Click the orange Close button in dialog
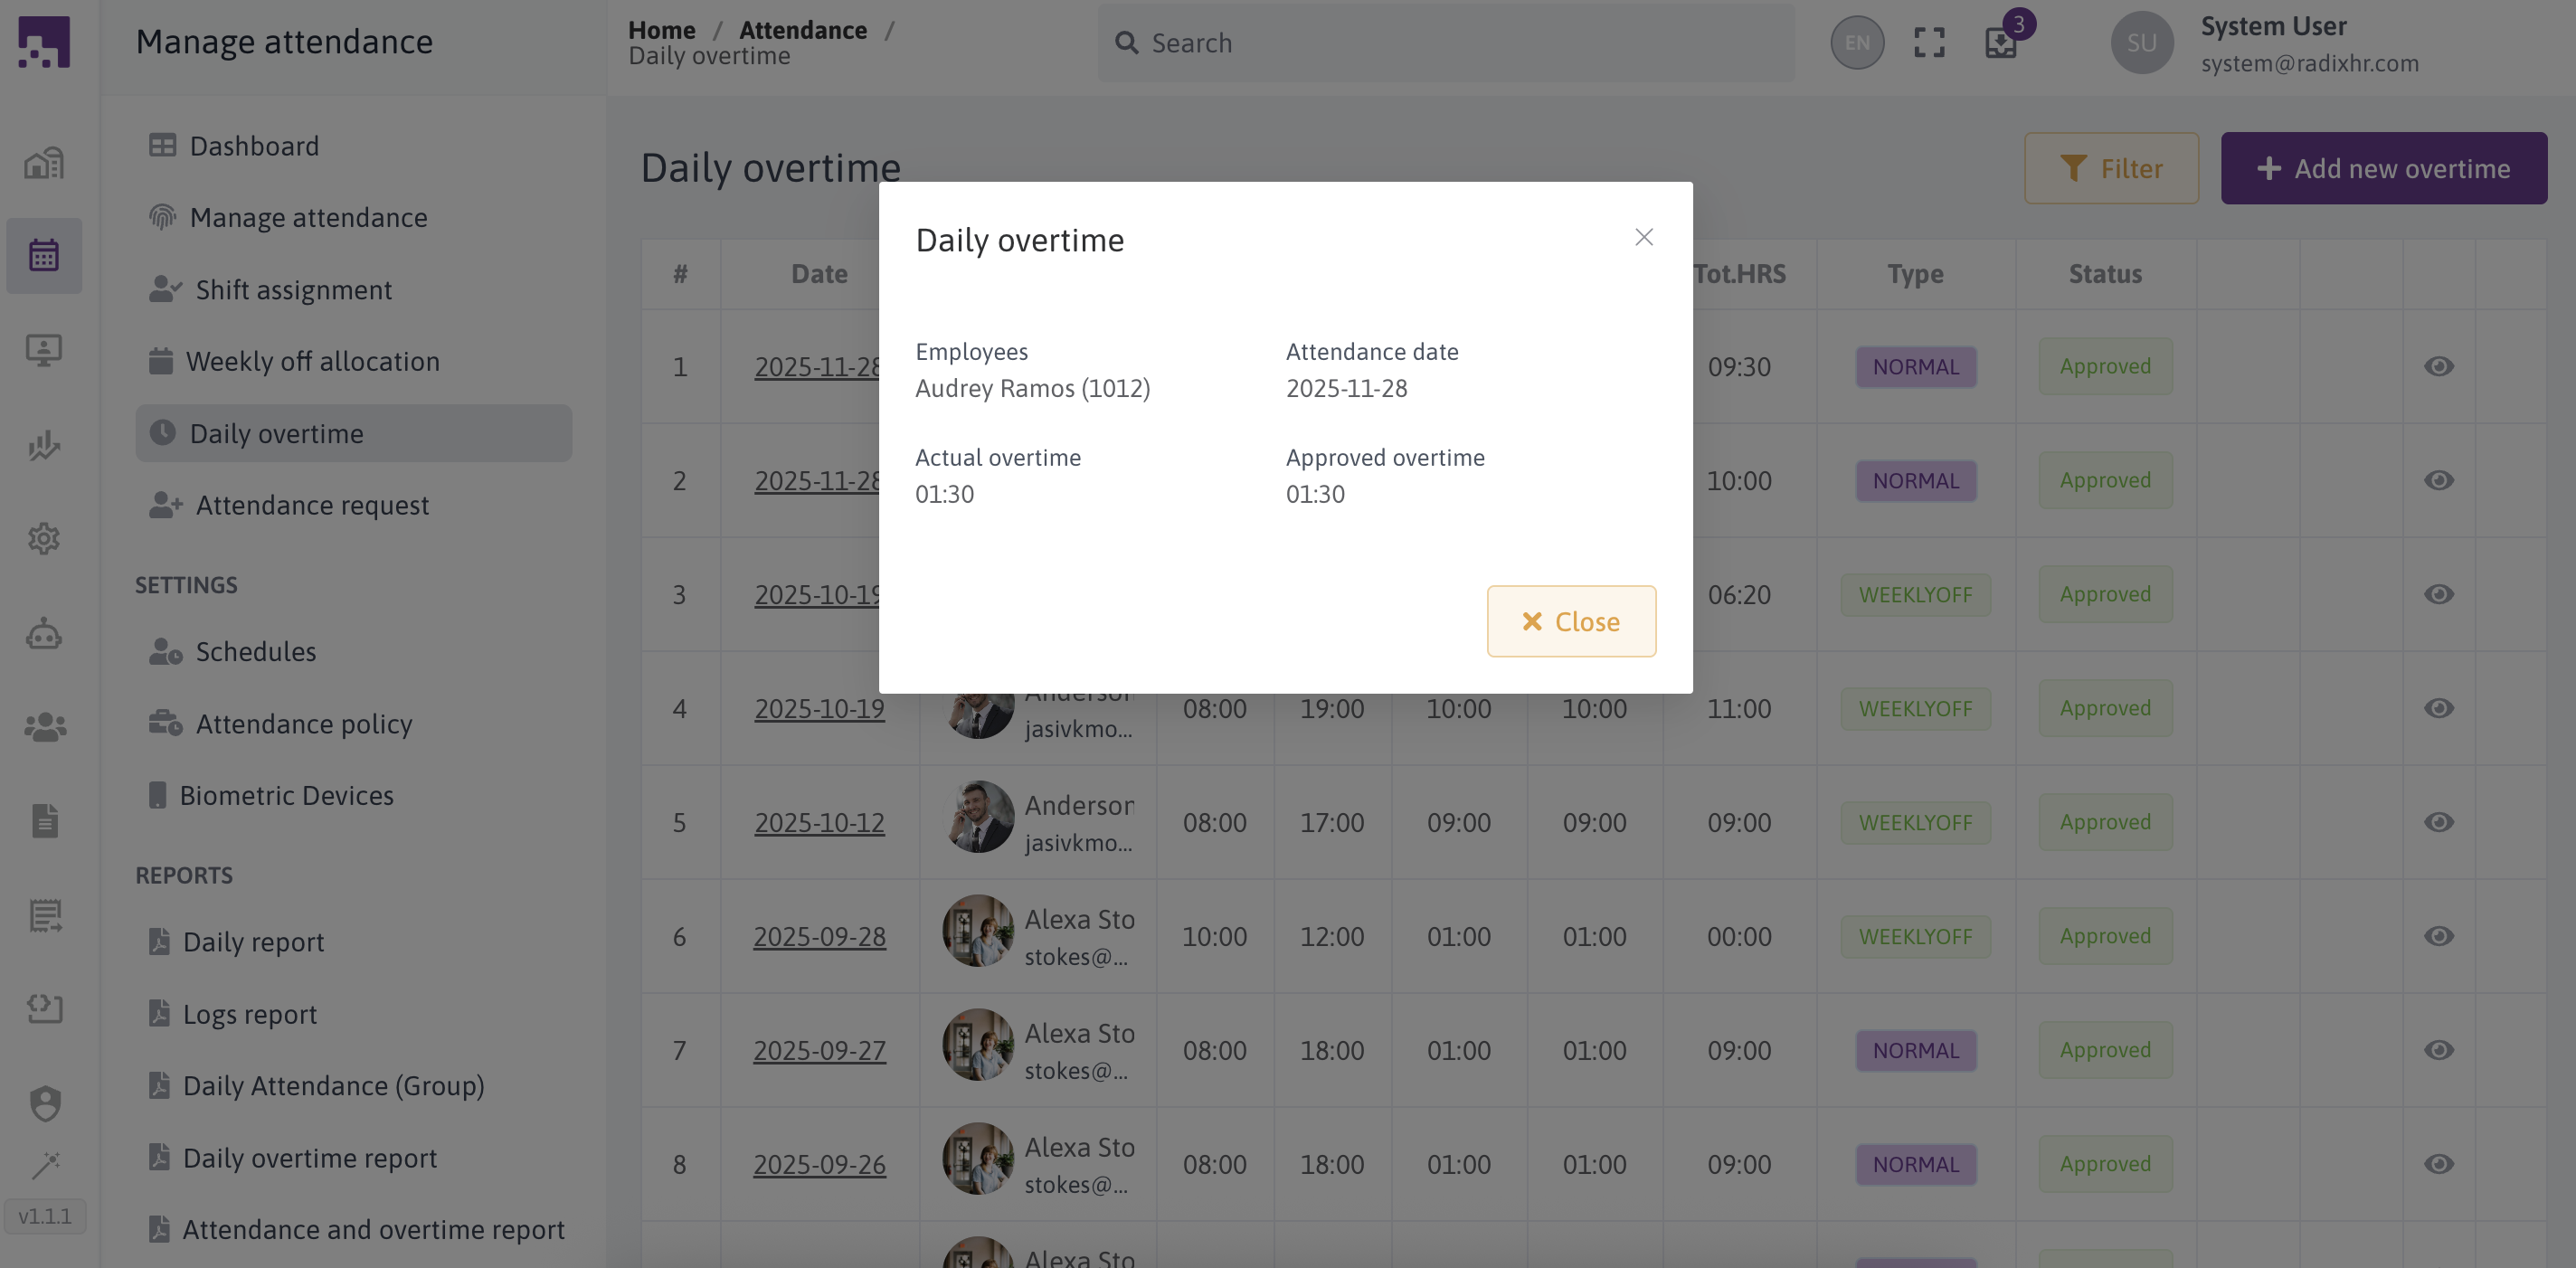Viewport: 2576px width, 1268px height. pyautogui.click(x=1570, y=621)
